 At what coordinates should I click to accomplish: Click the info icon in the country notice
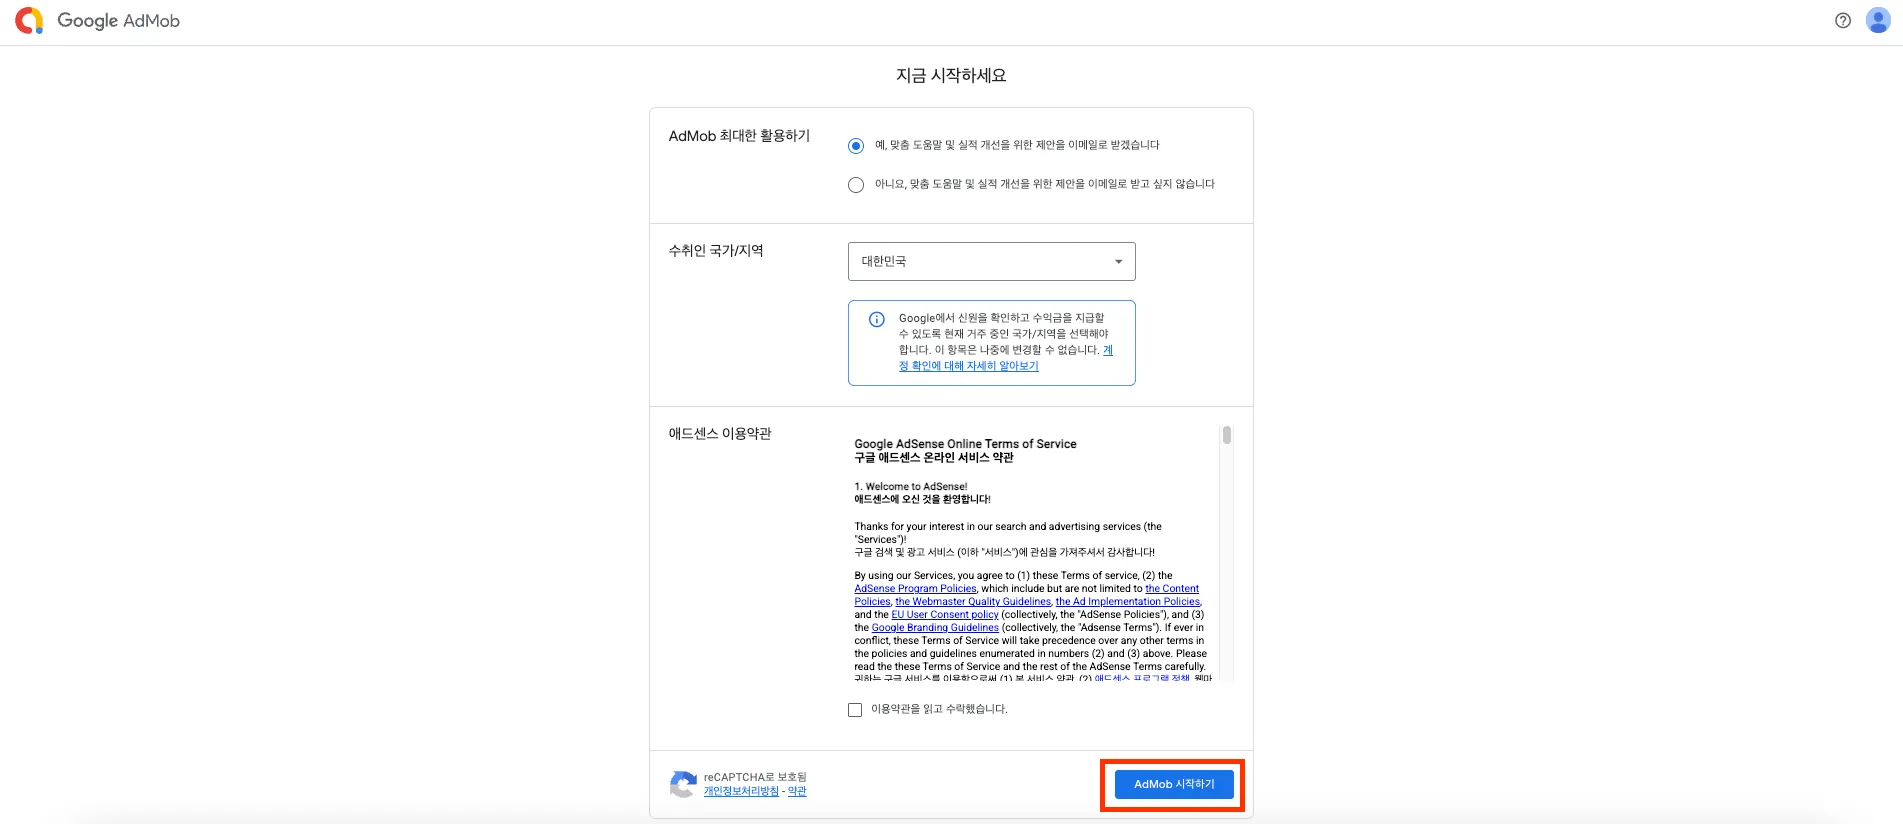[x=877, y=319]
